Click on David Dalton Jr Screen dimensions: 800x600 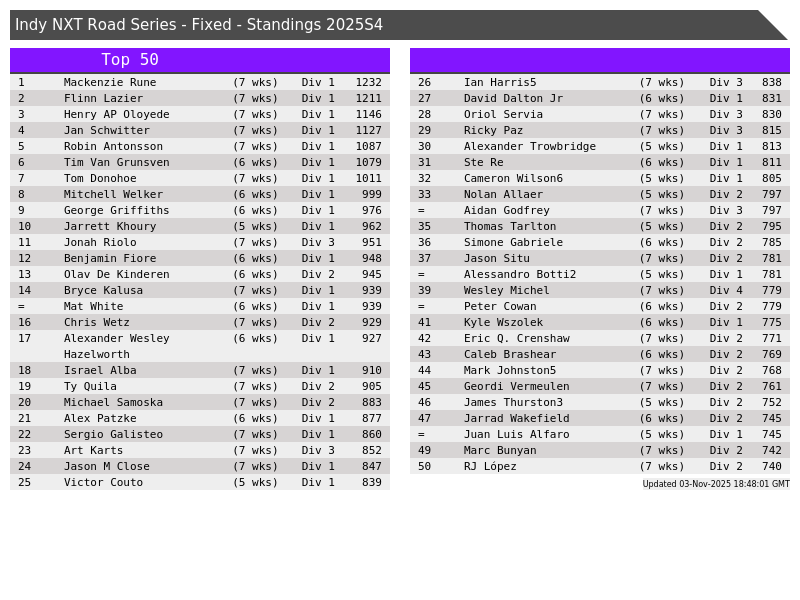(x=513, y=99)
